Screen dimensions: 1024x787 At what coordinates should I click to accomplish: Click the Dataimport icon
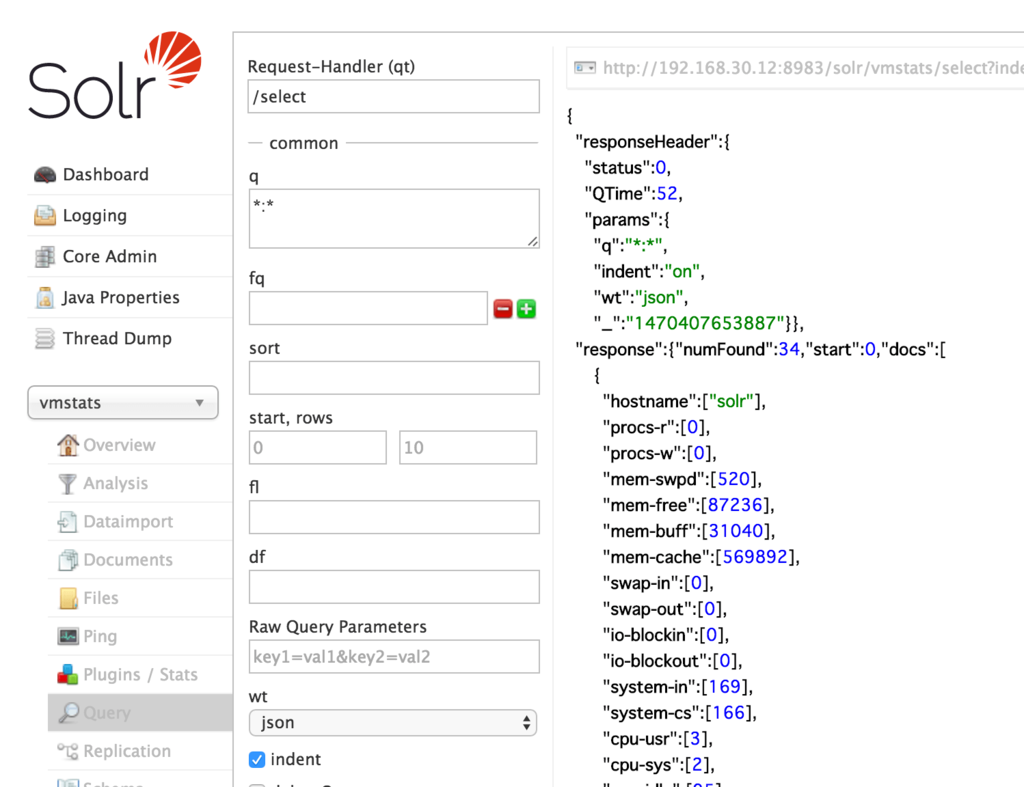pyautogui.click(x=67, y=521)
